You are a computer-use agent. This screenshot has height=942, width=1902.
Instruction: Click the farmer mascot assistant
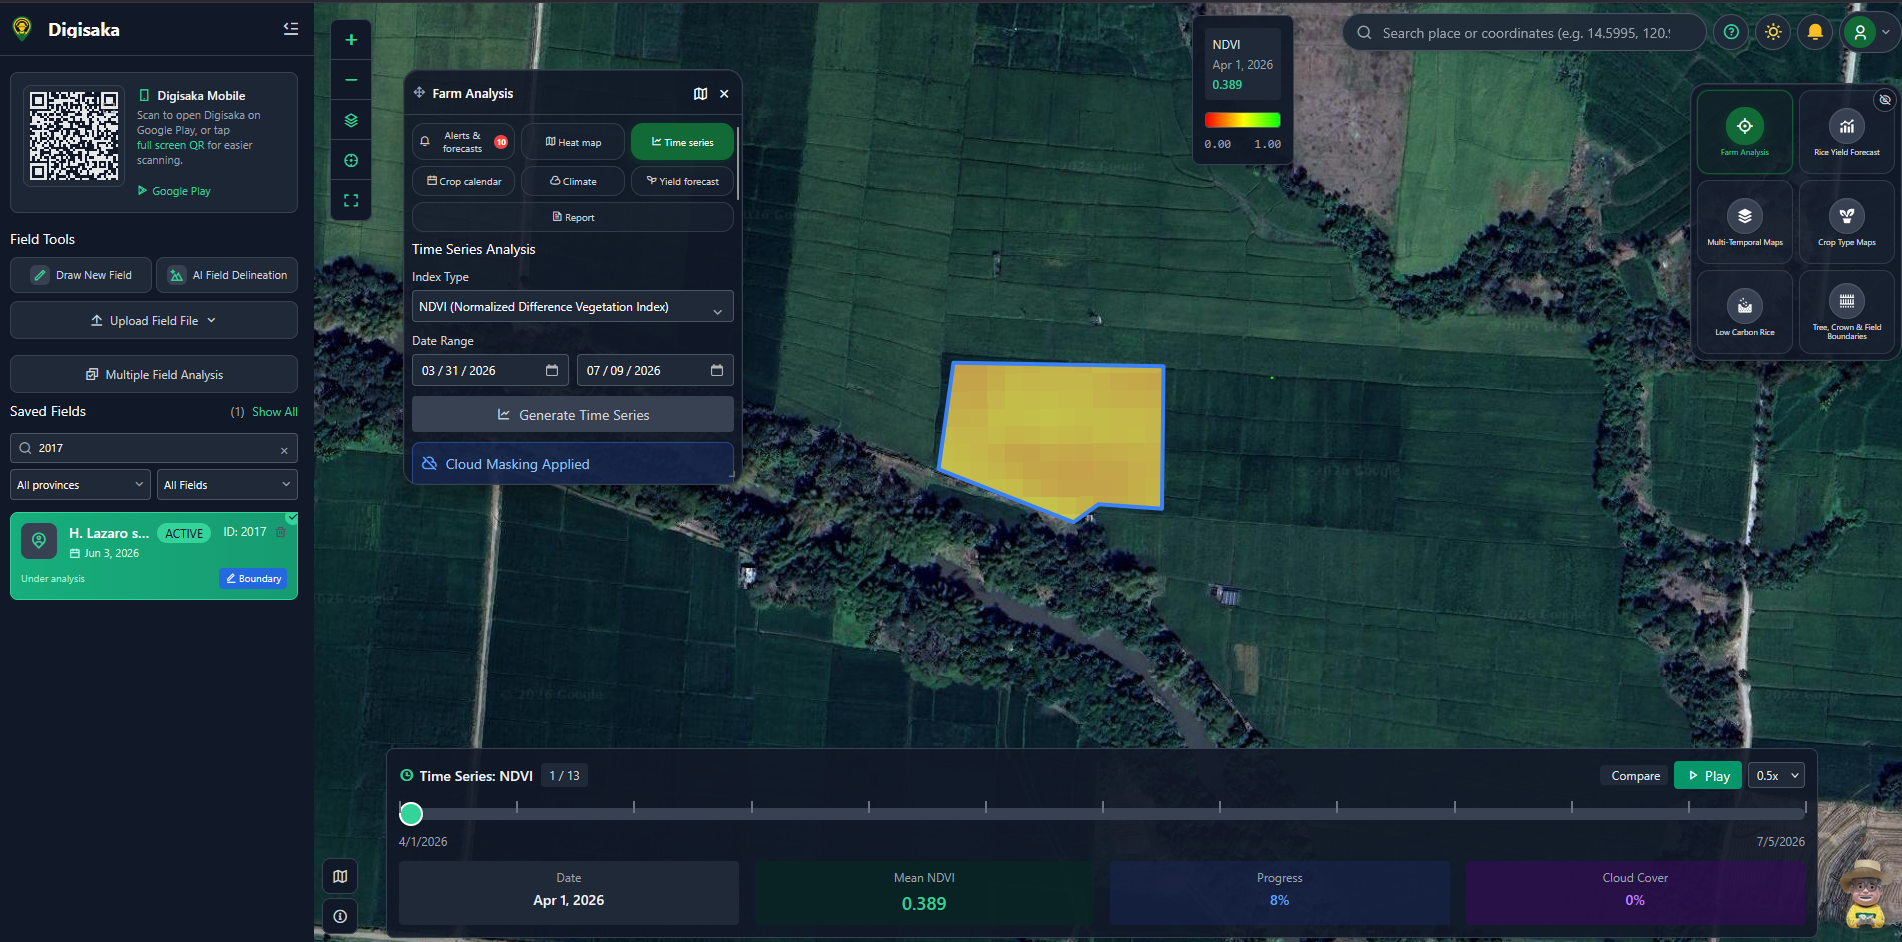1866,893
